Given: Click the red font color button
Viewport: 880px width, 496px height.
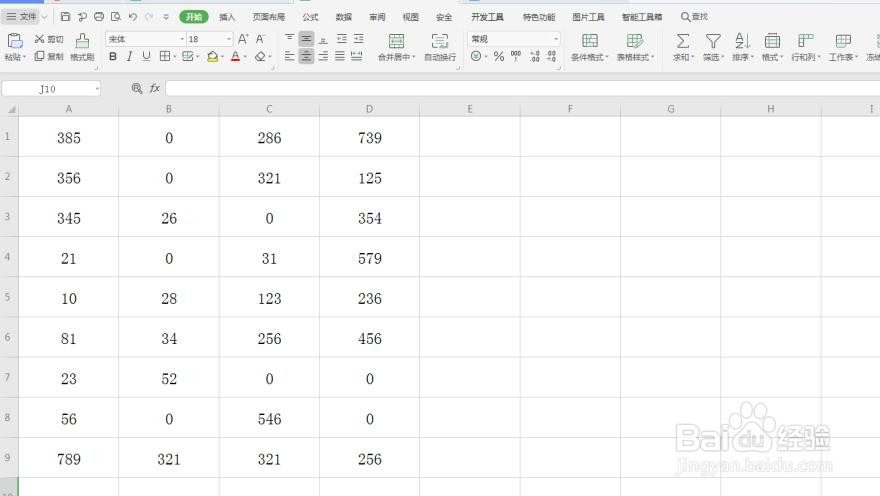Looking at the screenshot, I should [x=236, y=56].
